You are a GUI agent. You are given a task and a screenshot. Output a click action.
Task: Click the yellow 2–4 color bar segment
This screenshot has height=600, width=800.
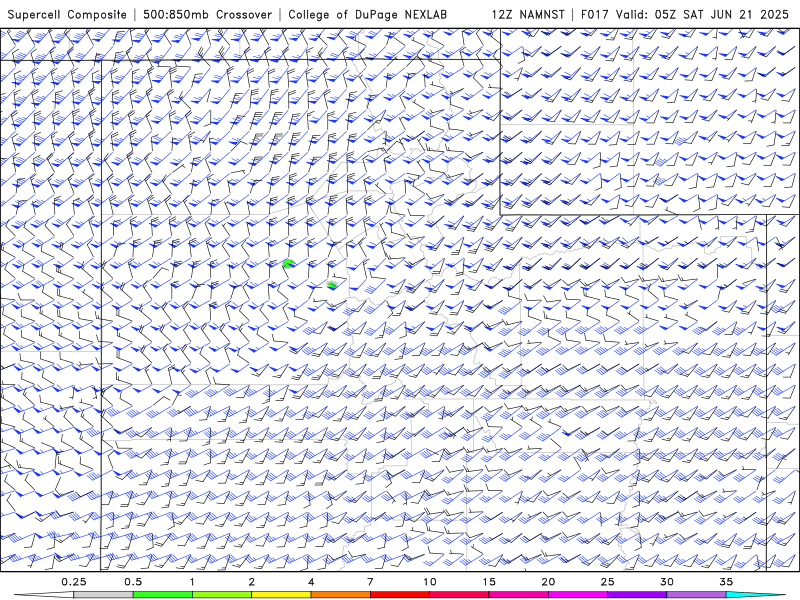281,595
